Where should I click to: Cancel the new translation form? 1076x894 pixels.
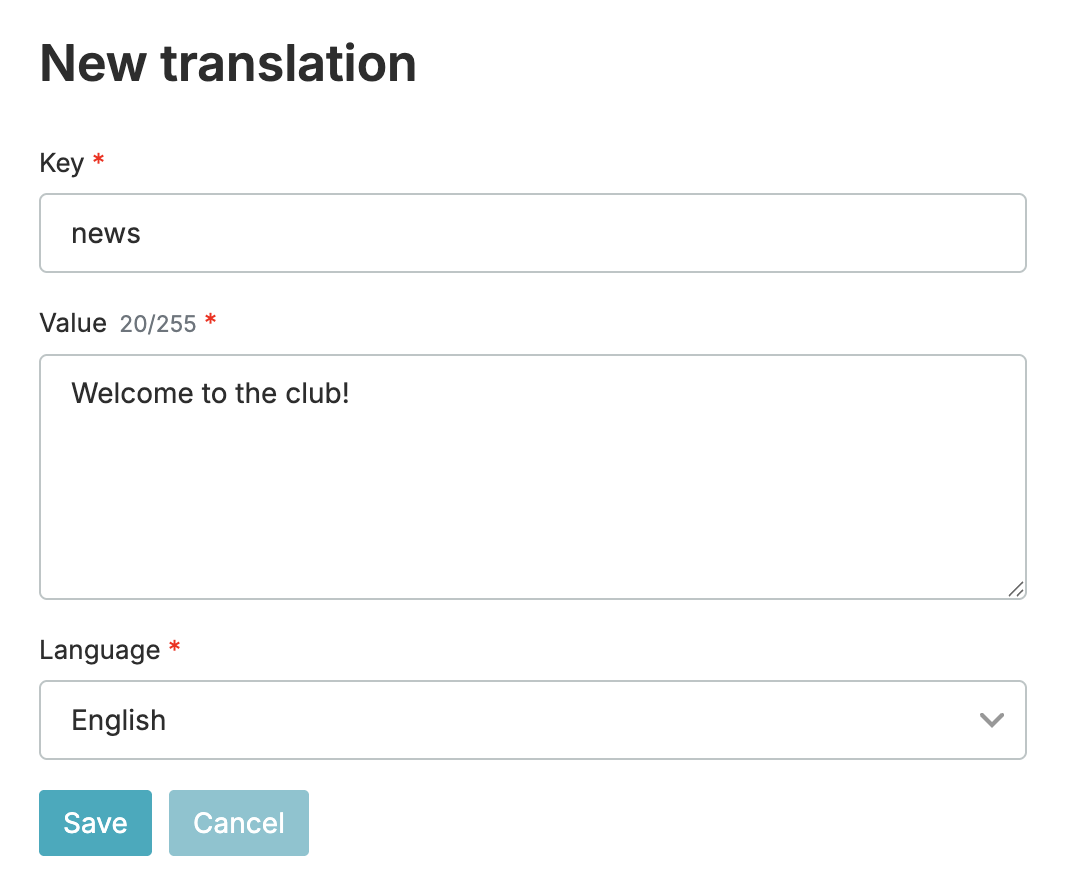pyautogui.click(x=238, y=823)
